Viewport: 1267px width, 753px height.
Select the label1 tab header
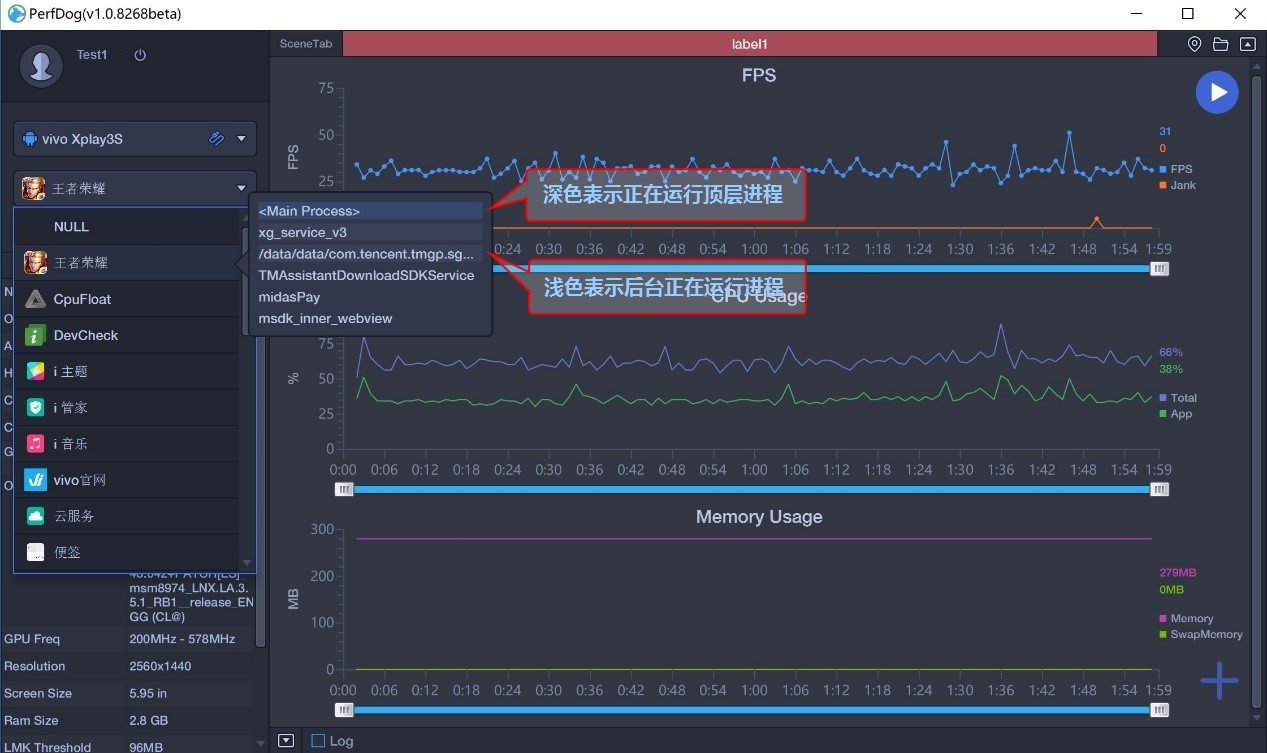point(749,43)
